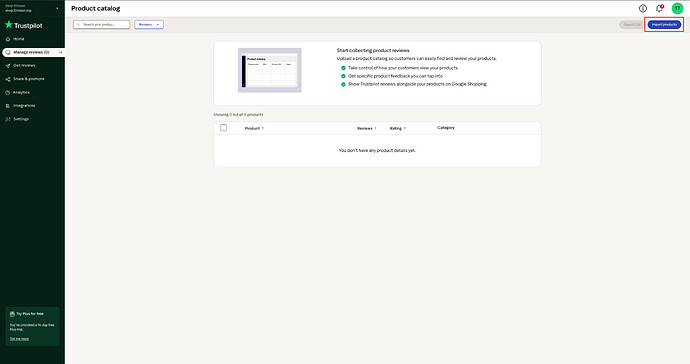Click the Product catalog page title
The height and width of the screenshot is (364, 690).
(95, 8)
